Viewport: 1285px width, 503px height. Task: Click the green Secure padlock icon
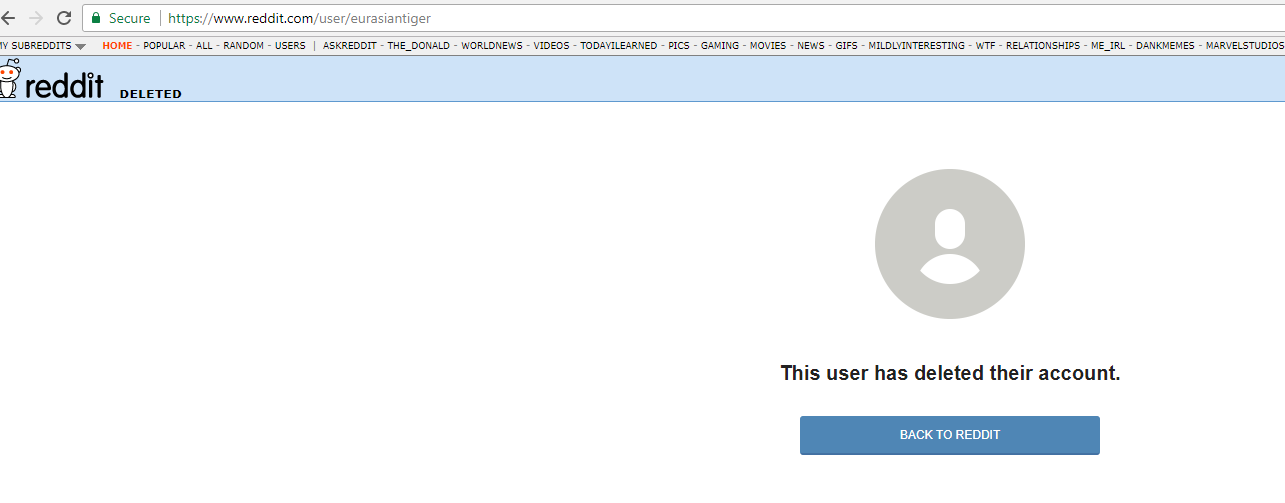pos(96,18)
